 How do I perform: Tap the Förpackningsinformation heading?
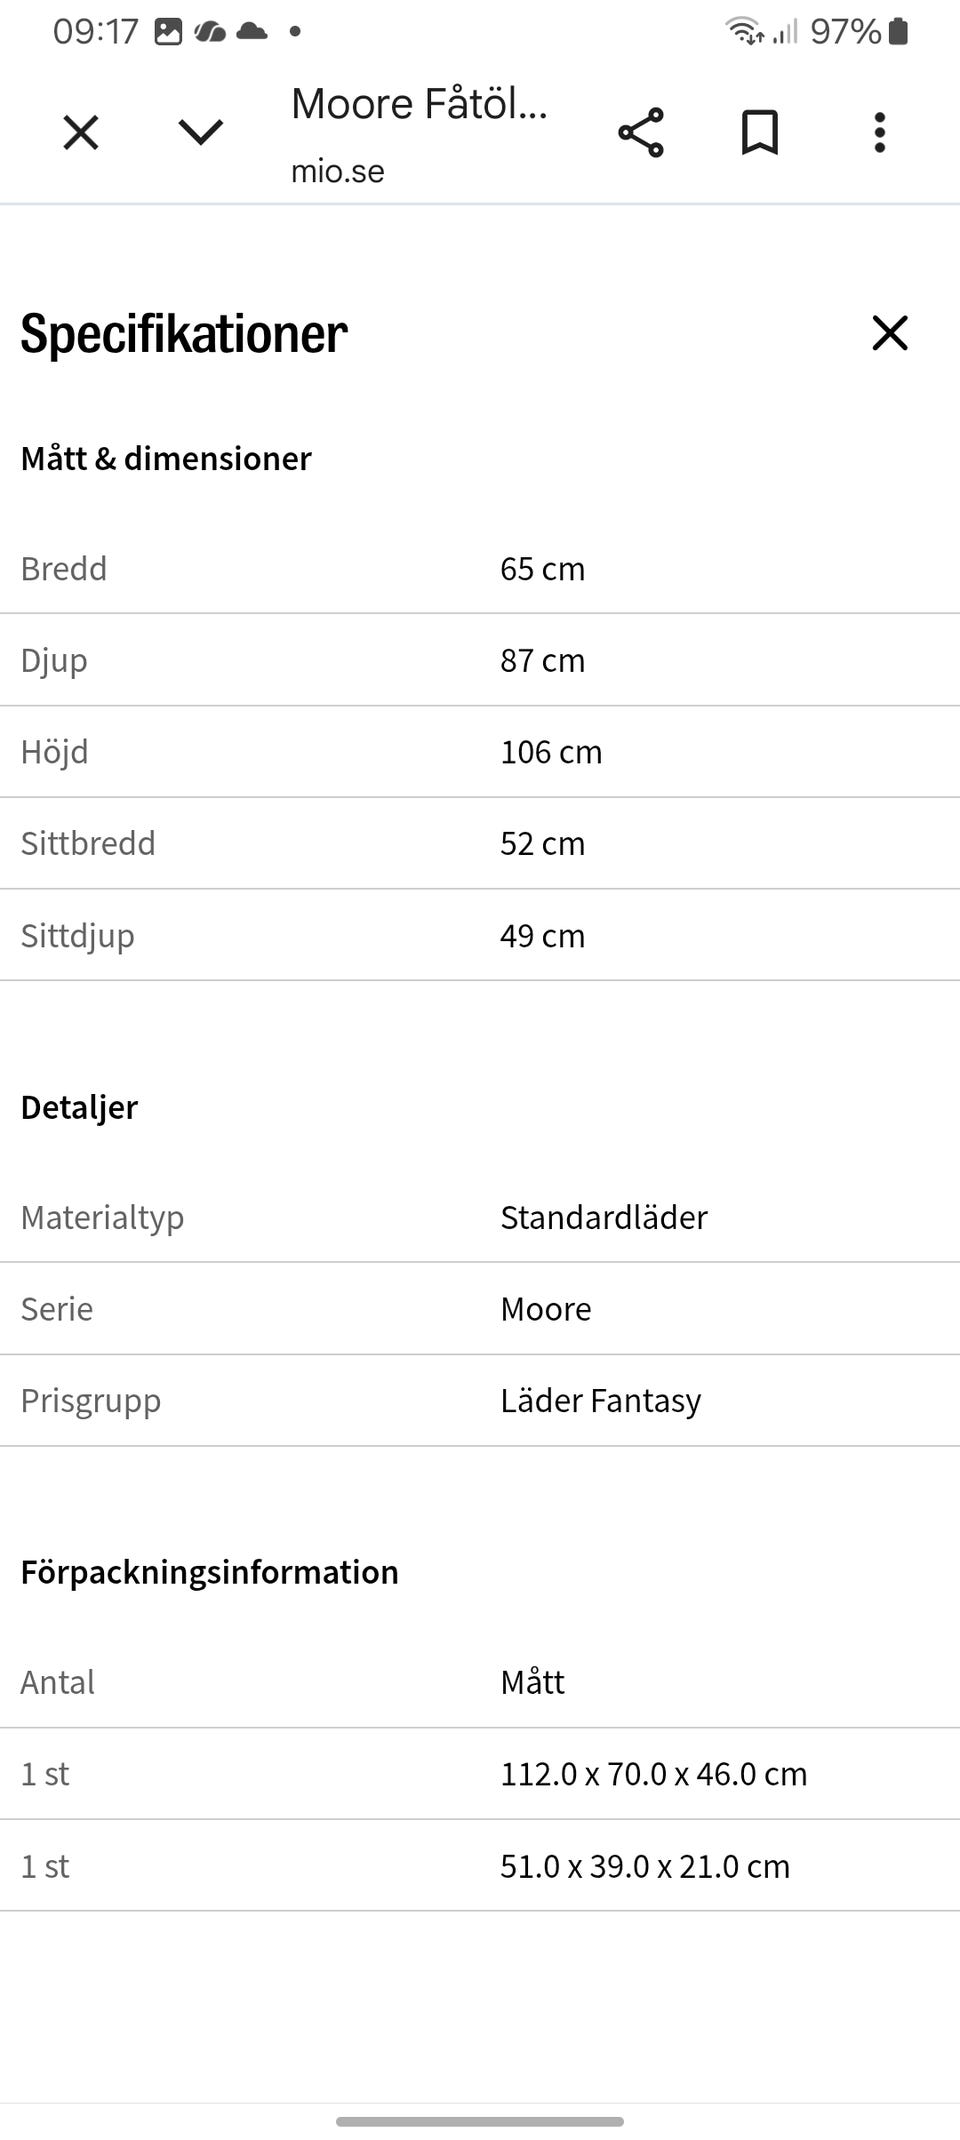(x=209, y=1572)
